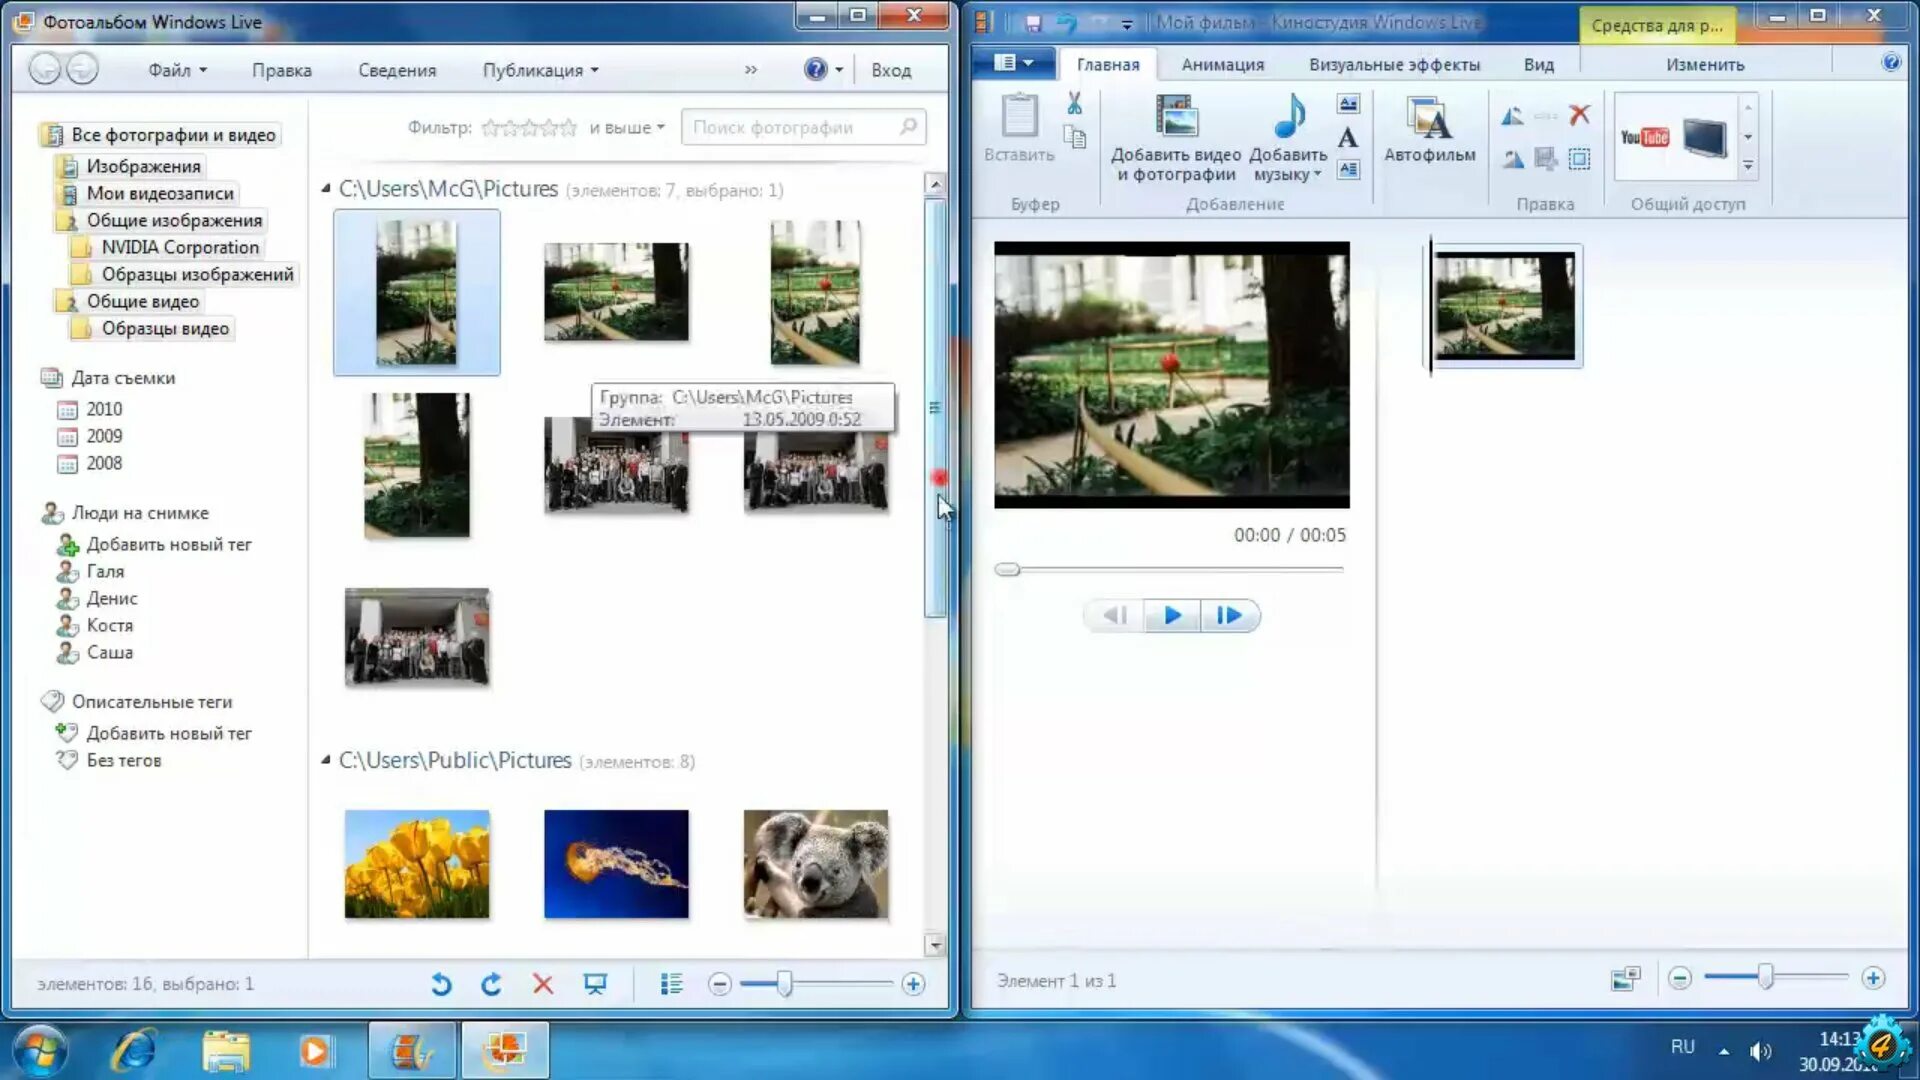This screenshot has width=1920, height=1080.
Task: Click the gallery thumbnail zoom slider
Action: tap(785, 984)
